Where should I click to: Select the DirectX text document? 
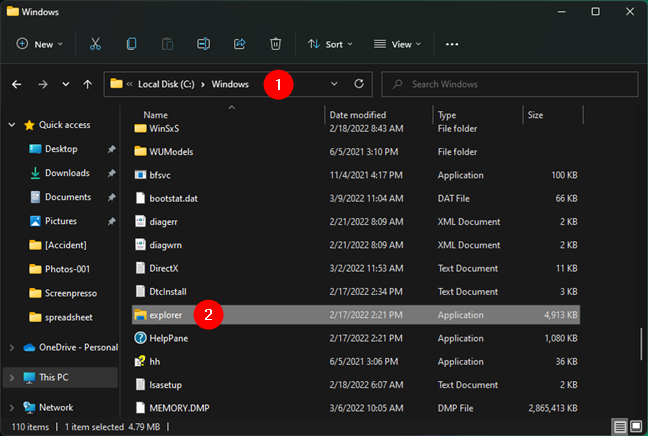[x=164, y=268]
